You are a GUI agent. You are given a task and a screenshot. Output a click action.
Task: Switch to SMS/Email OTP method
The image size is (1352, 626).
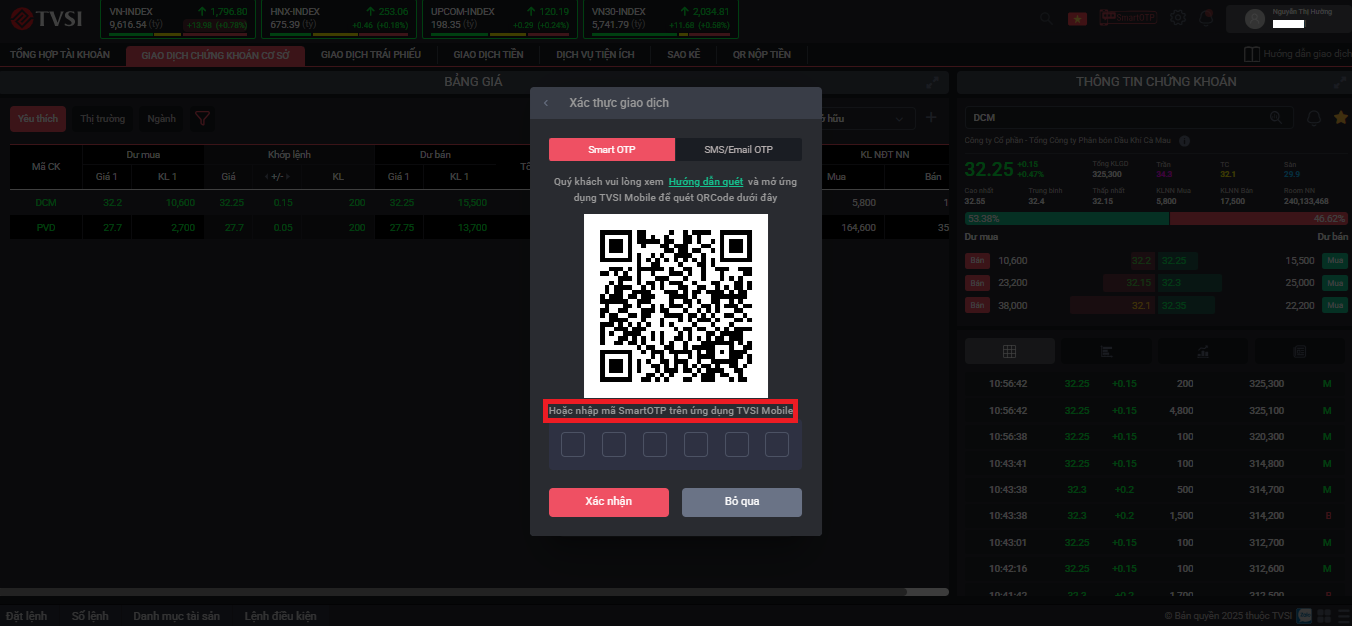point(738,150)
